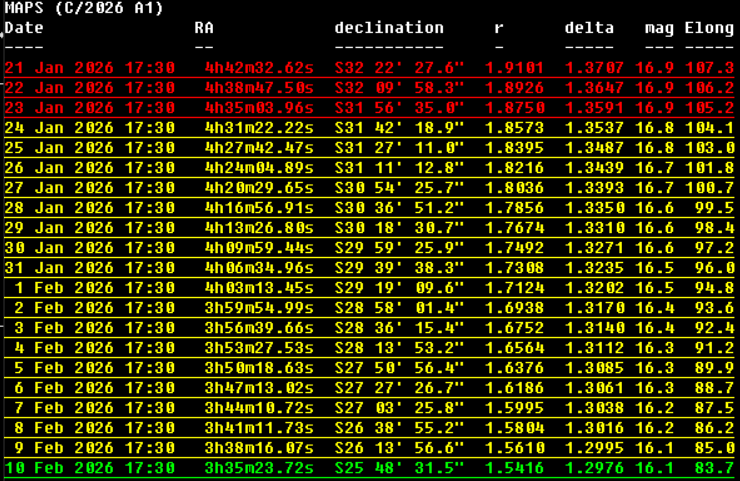Click the mag column header
The width and height of the screenshot is (740, 481).
[659, 28]
